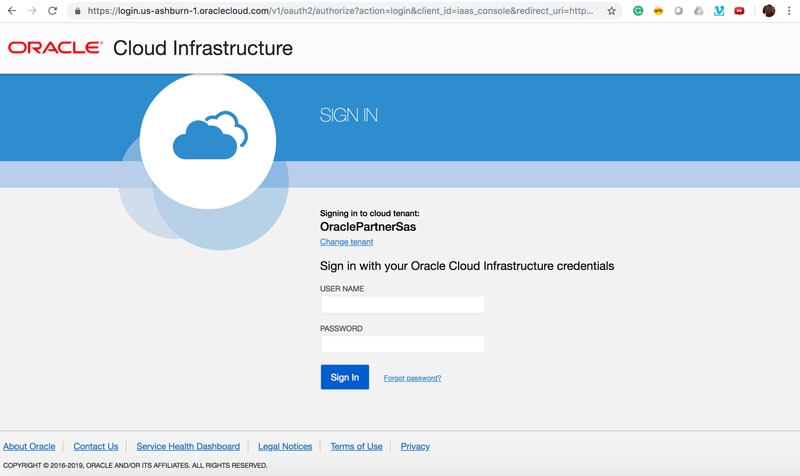This screenshot has width=800, height=476.
Task: Open the Service Health Dashboard link
Action: (188, 446)
